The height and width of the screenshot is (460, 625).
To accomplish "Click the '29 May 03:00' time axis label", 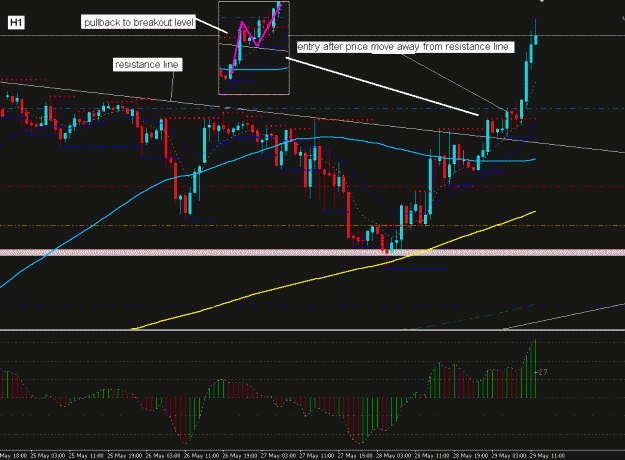I will point(509,456).
